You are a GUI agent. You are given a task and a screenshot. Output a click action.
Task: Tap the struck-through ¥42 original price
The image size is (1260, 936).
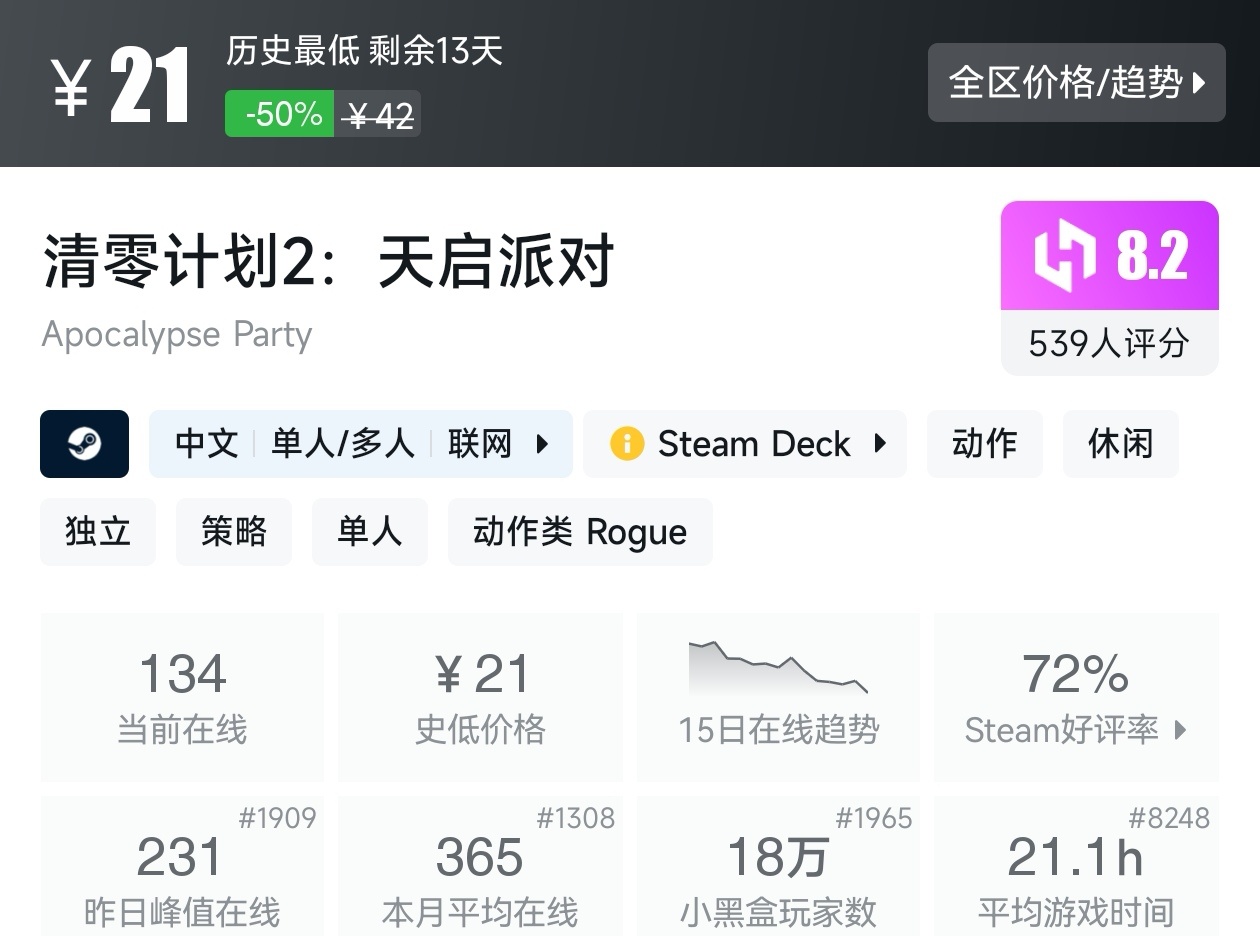[x=378, y=116]
